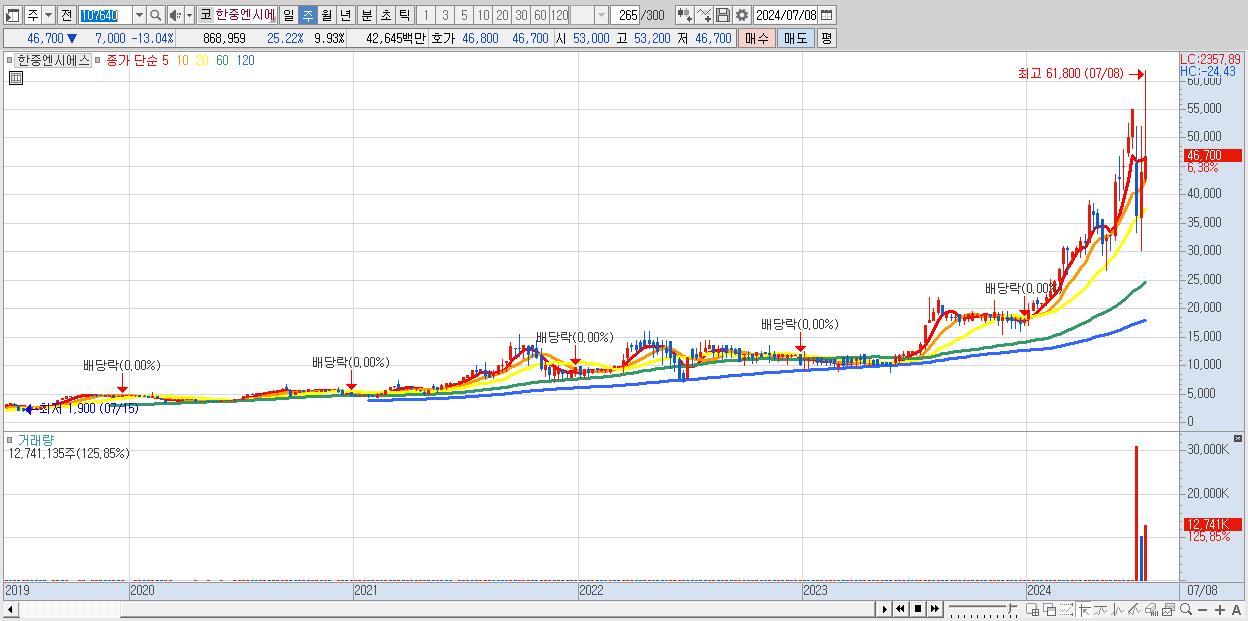Click the 한중엔시에스 chart legend label

53,60
